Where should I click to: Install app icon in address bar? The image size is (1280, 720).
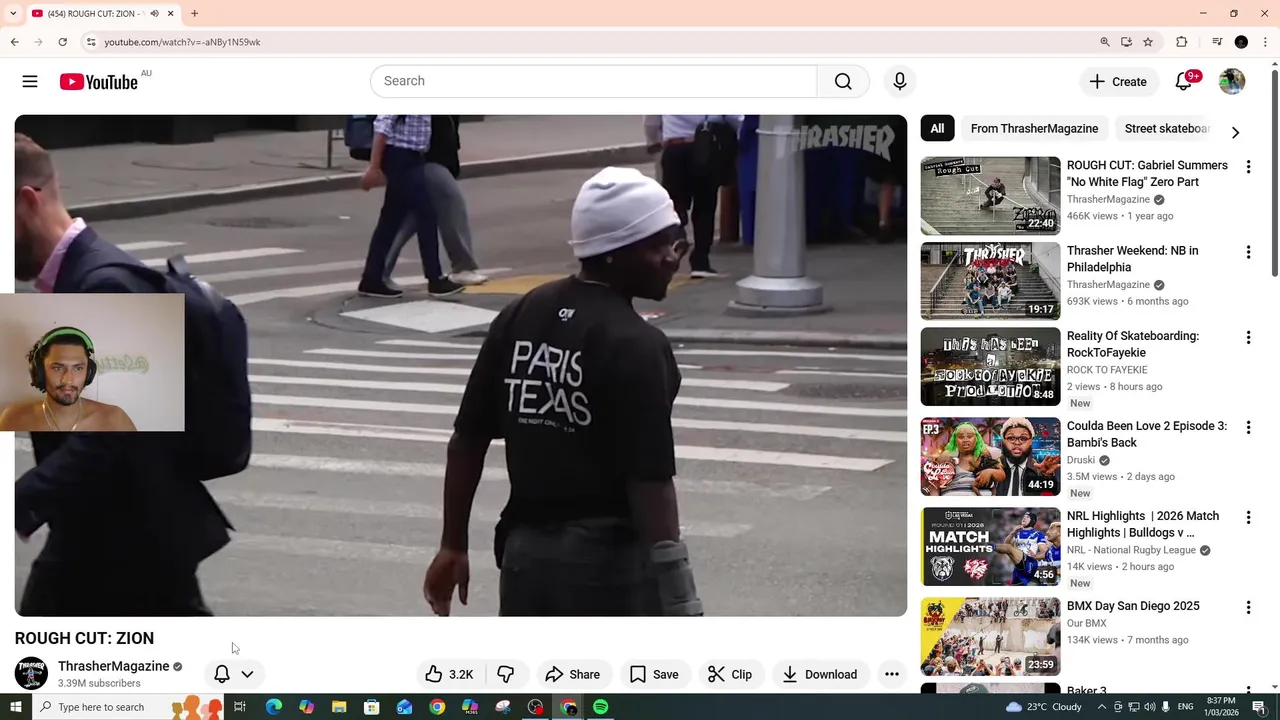pyautogui.click(x=1126, y=42)
